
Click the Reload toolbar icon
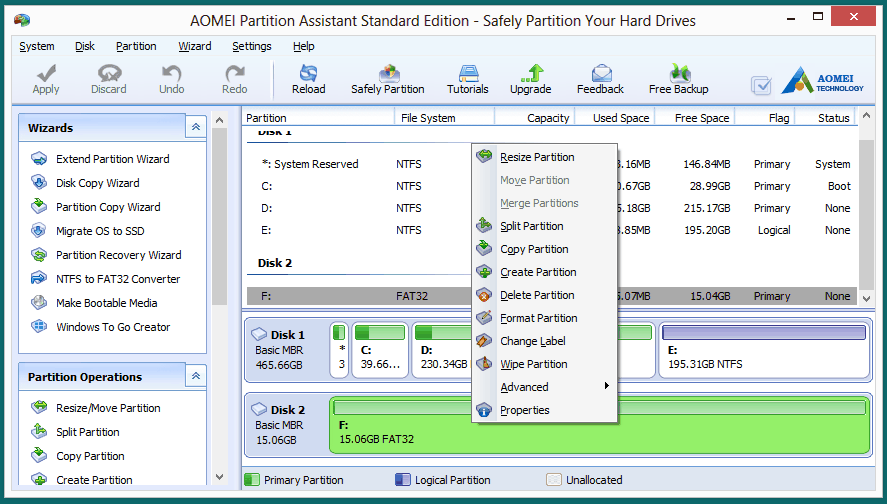308,74
